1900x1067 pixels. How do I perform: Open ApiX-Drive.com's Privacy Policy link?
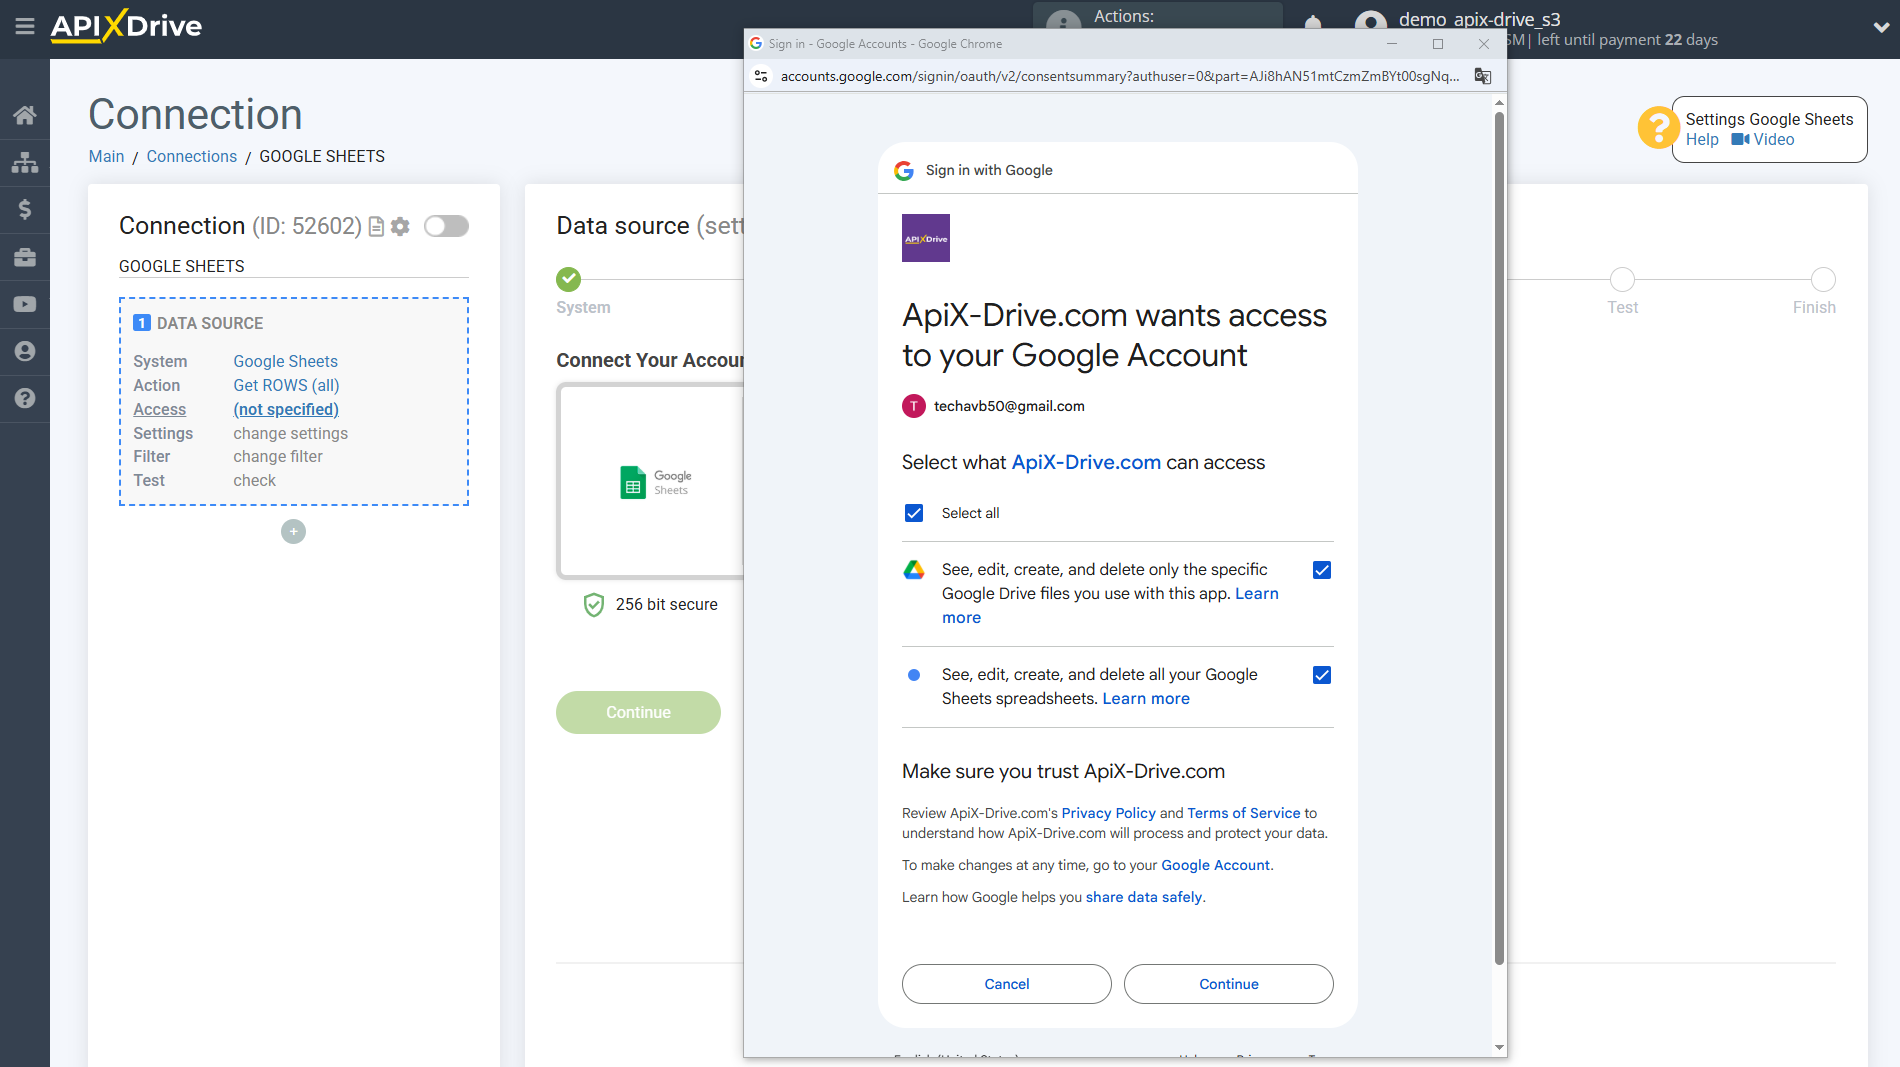[1107, 813]
